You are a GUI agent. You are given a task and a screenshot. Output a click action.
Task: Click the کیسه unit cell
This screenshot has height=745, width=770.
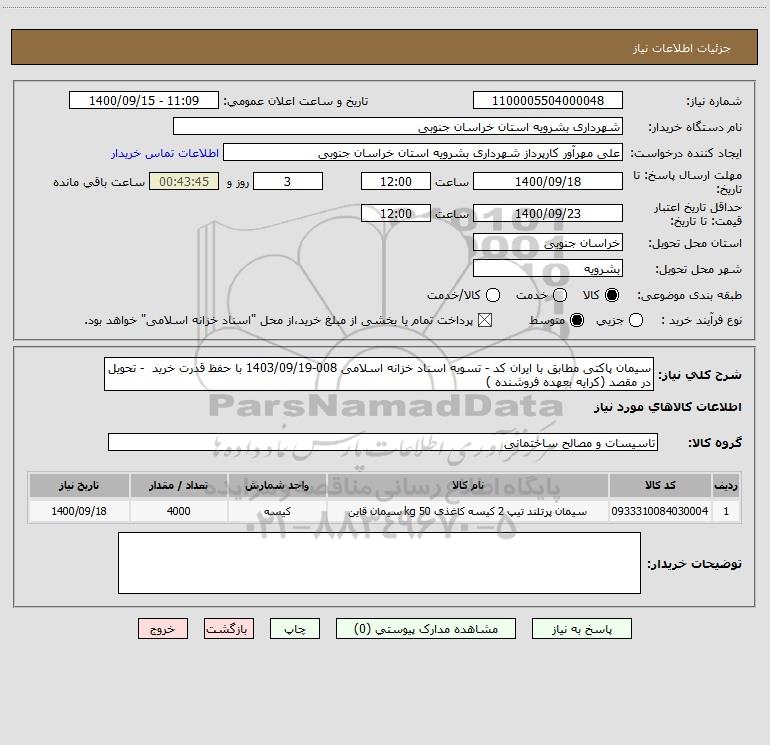coord(277,511)
